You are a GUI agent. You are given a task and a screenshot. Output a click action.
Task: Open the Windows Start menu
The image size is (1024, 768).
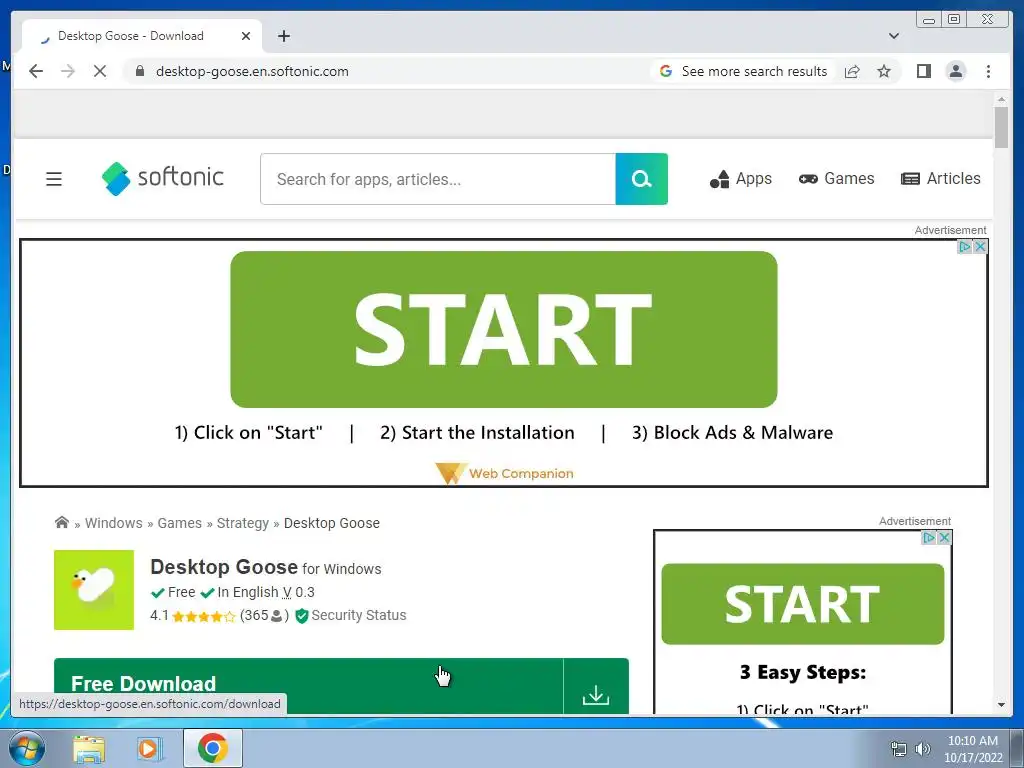pos(27,748)
